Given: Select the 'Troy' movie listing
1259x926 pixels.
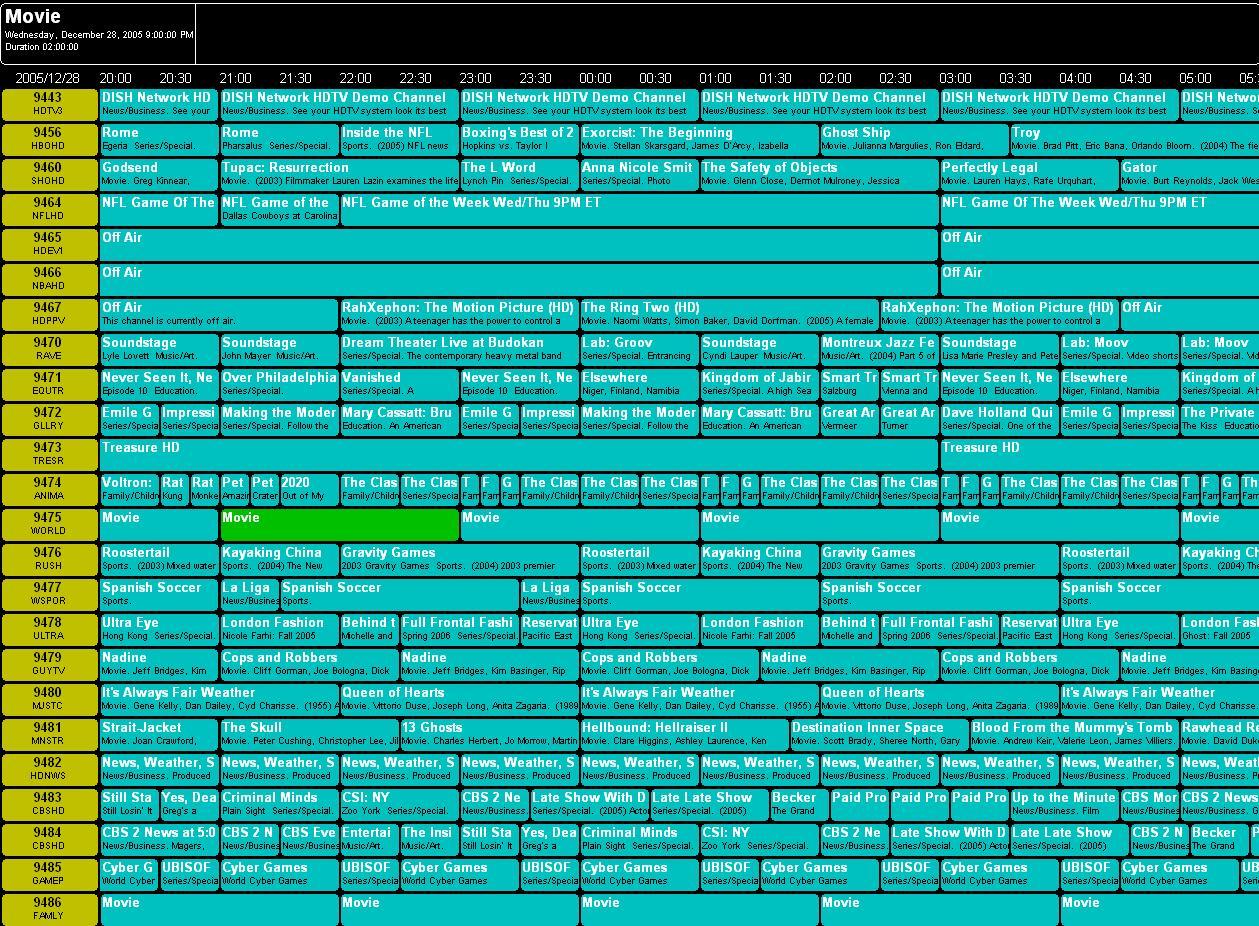Looking at the screenshot, I should [1135, 140].
